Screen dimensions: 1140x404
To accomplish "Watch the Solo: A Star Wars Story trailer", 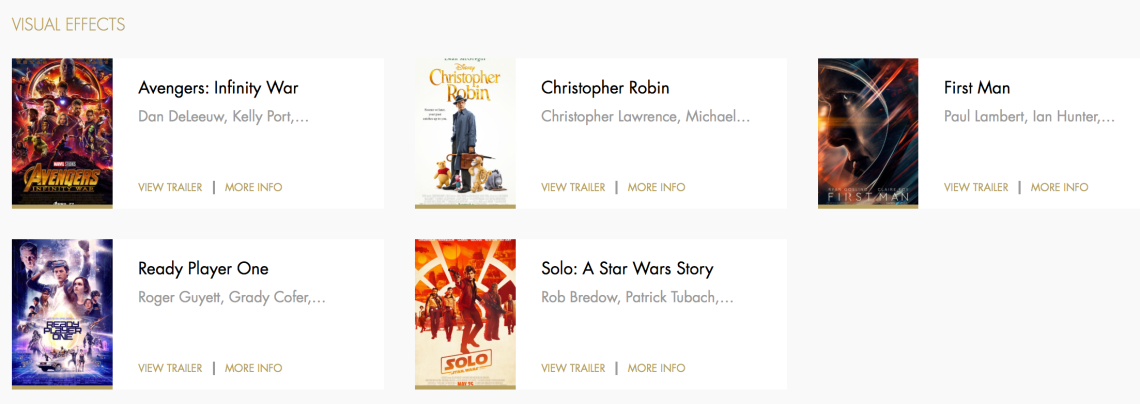I will click(573, 368).
